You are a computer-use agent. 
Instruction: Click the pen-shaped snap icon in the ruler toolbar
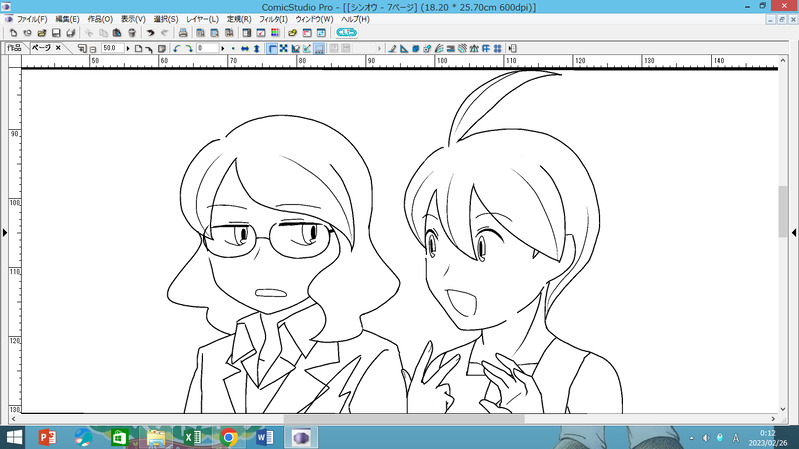pos(392,48)
